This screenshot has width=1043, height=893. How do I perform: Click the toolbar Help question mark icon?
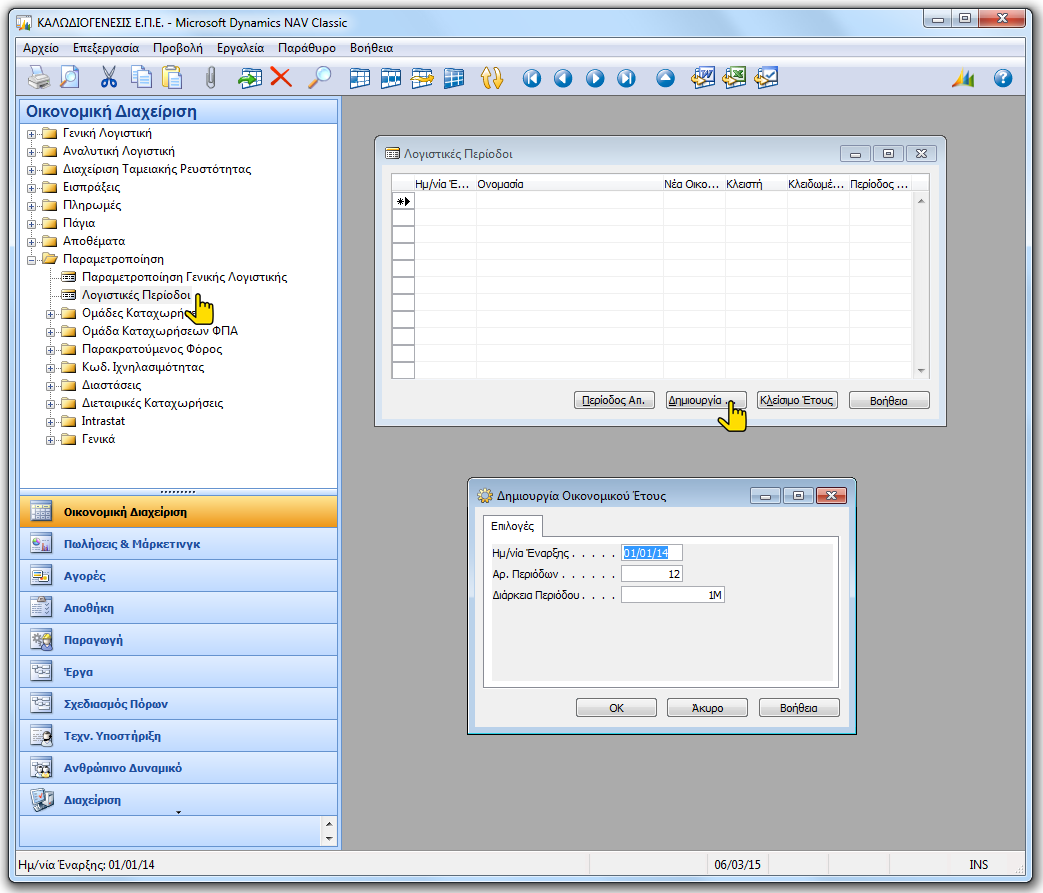point(1002,79)
